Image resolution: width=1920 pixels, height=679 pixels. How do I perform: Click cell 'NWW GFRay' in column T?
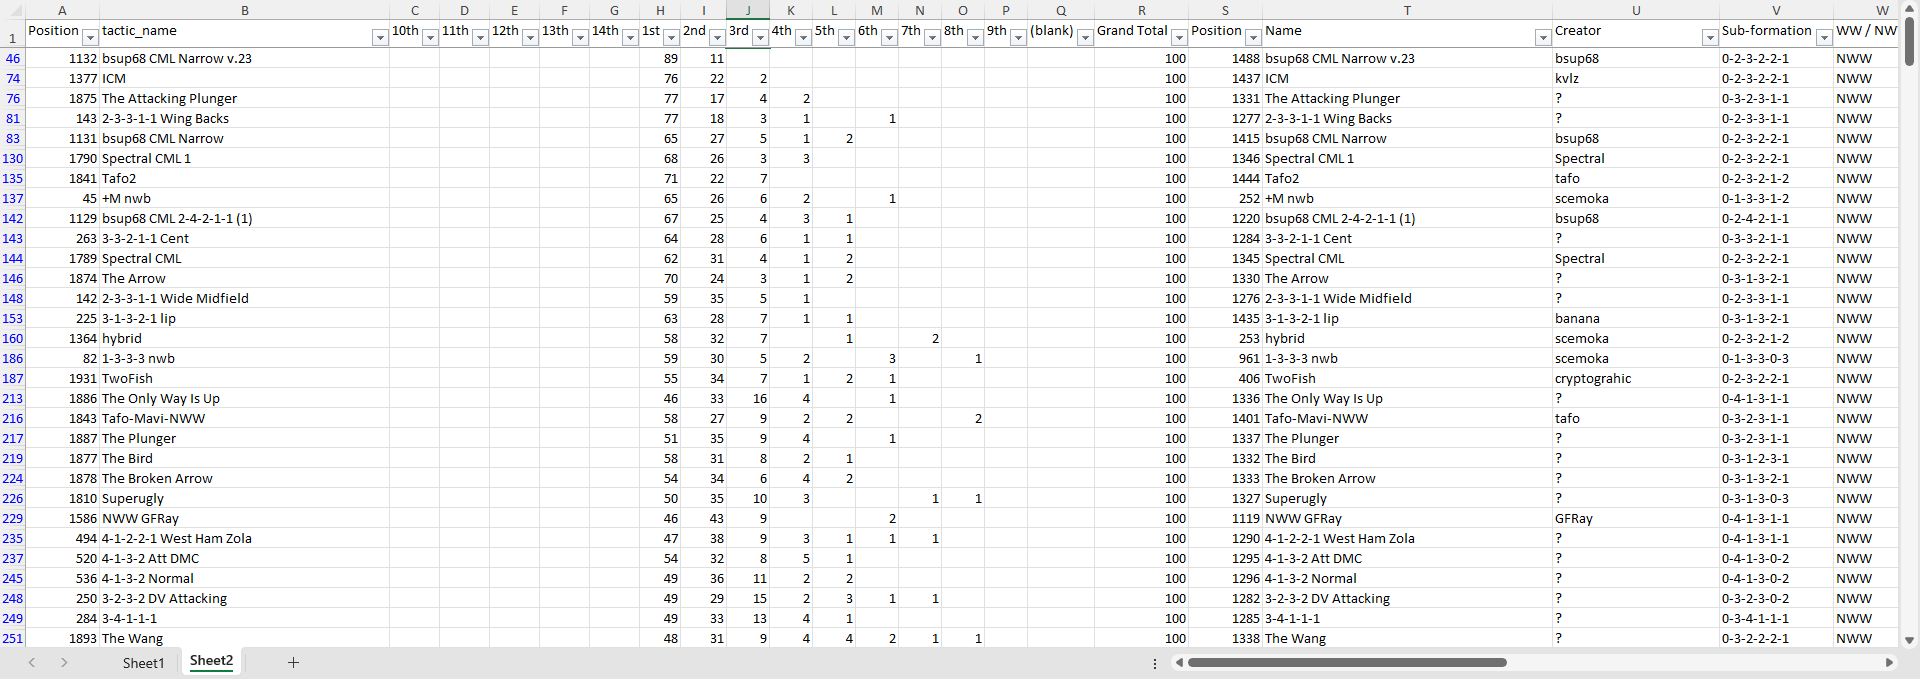[x=1407, y=518]
